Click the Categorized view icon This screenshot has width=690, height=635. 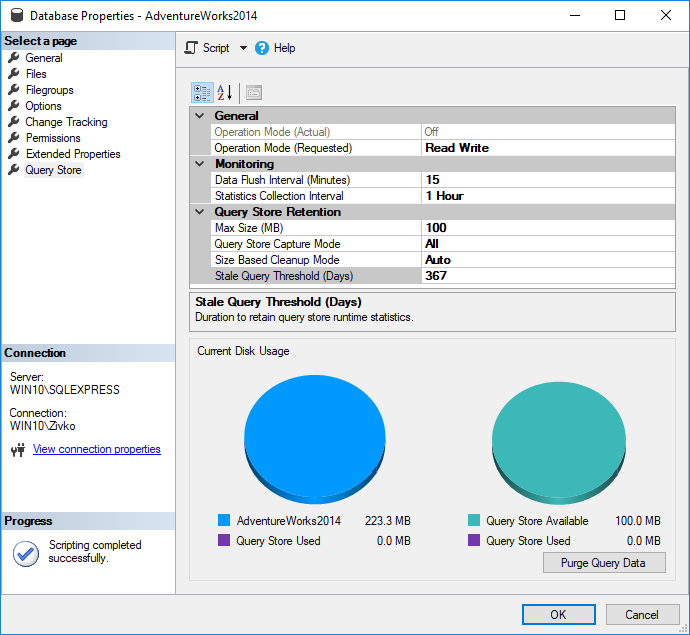click(x=202, y=93)
